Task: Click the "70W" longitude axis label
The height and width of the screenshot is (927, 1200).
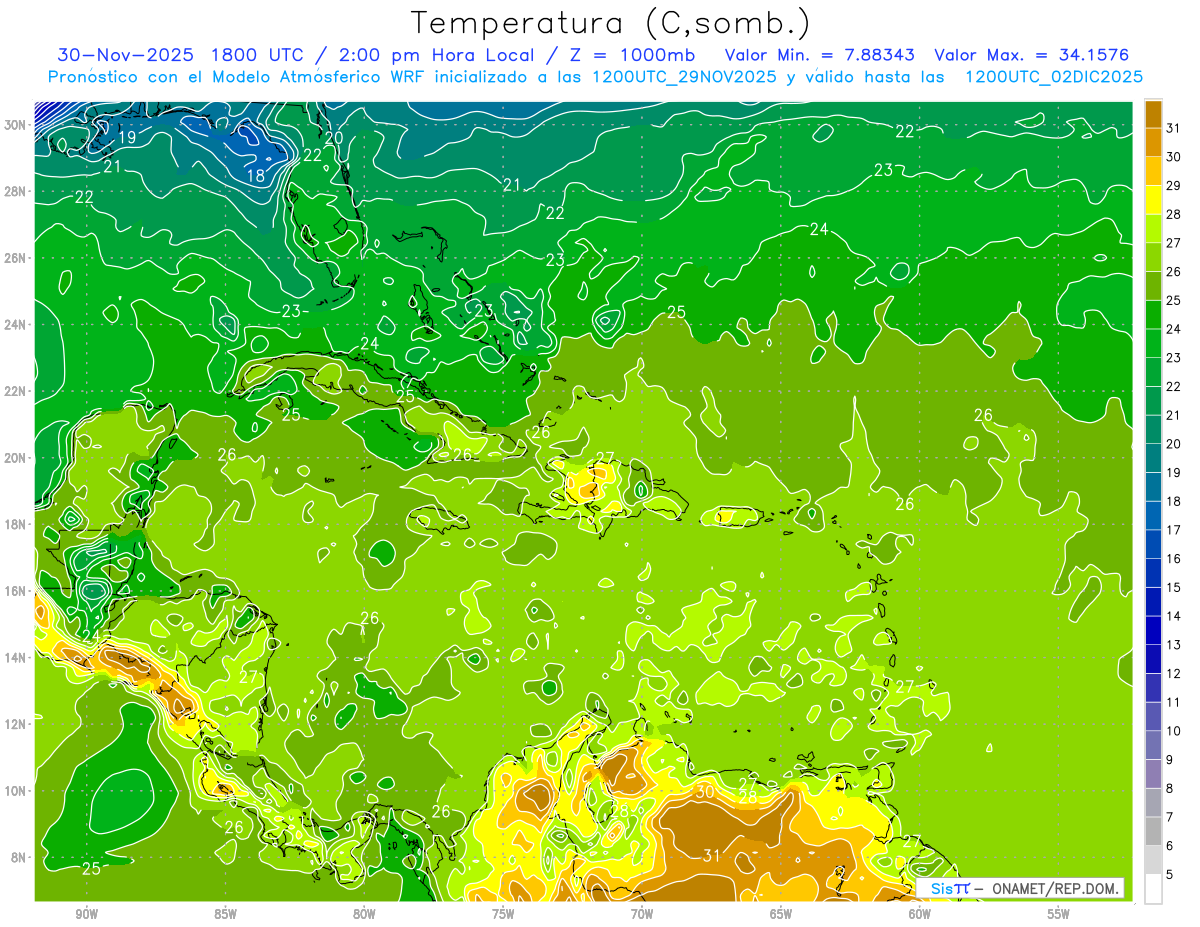Action: [x=642, y=914]
